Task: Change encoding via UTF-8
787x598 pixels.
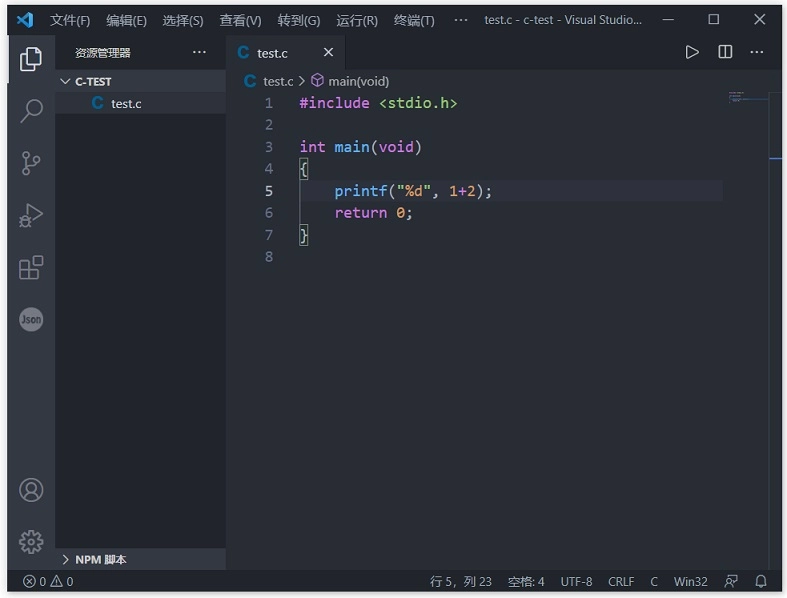Action: click(576, 581)
